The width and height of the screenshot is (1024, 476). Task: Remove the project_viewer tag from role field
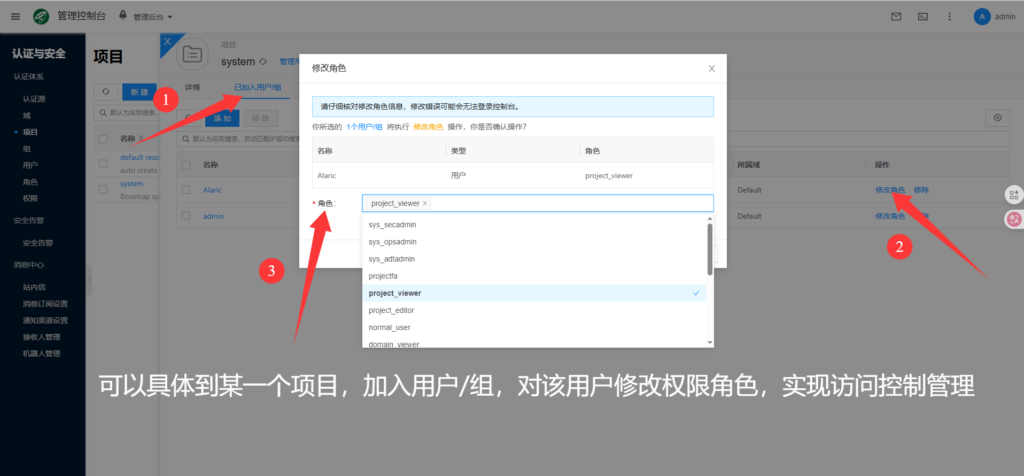pos(425,203)
